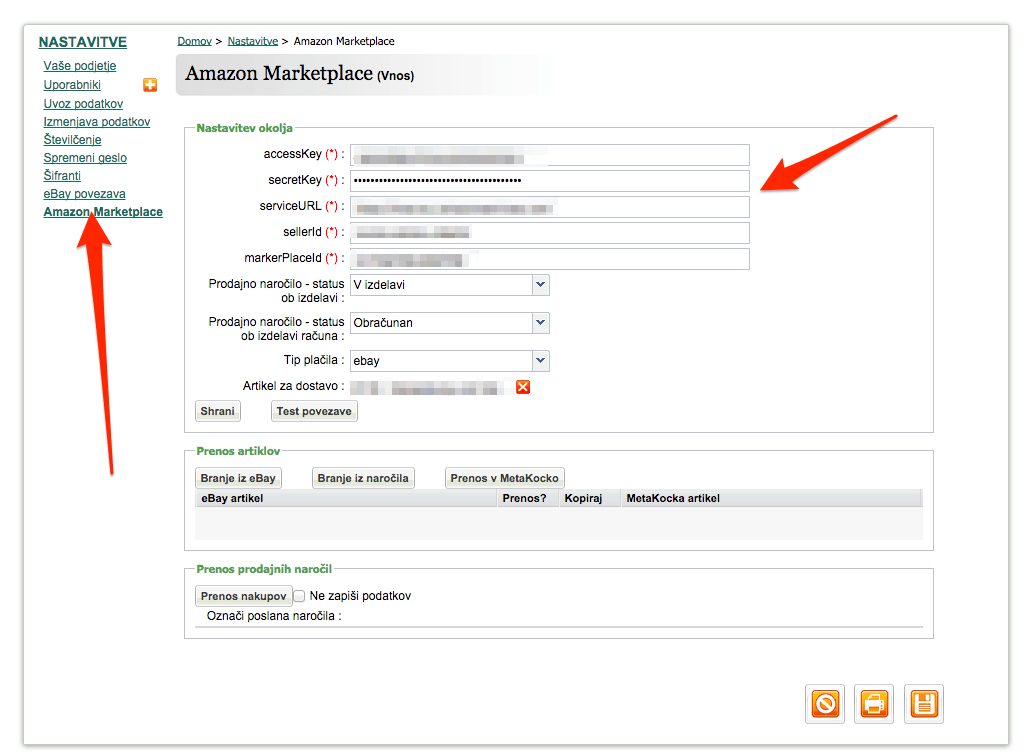Open eBay povezava in the sidebar
Screen dimensions: 1029x755
point(85,194)
